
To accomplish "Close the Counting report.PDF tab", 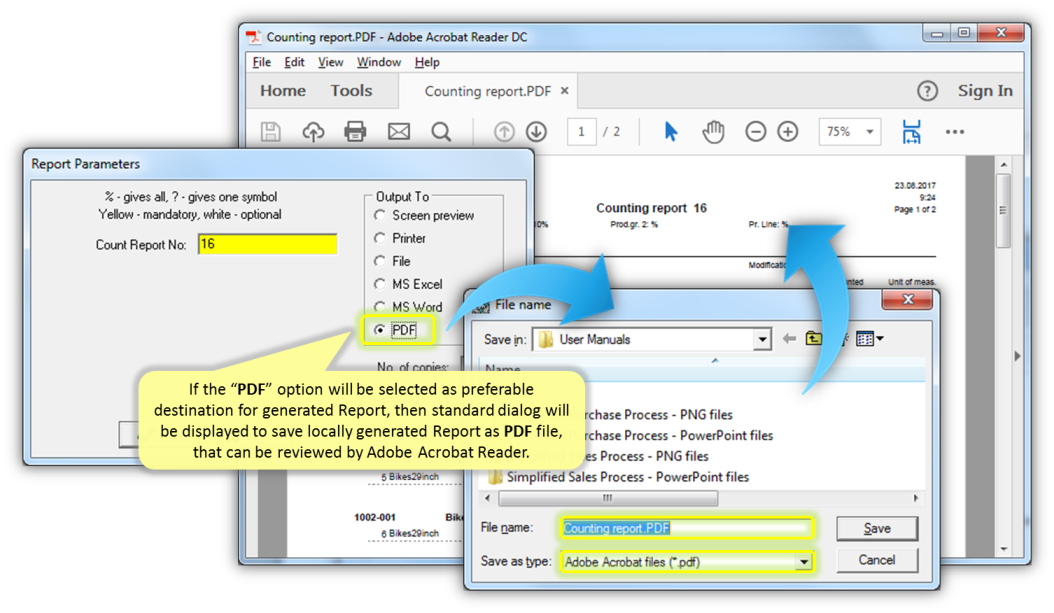I will (x=565, y=91).
